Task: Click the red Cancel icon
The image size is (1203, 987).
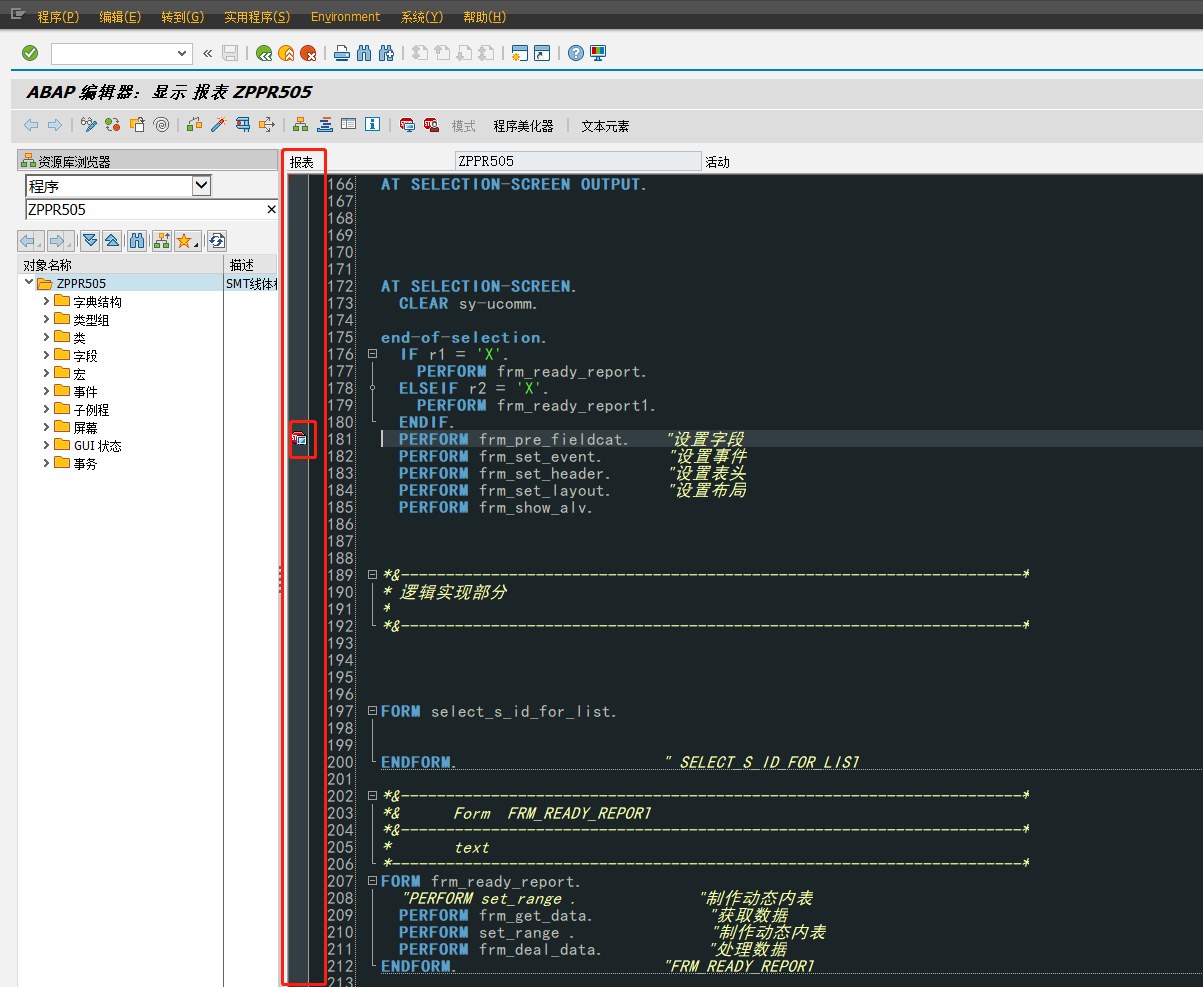Action: (x=308, y=53)
